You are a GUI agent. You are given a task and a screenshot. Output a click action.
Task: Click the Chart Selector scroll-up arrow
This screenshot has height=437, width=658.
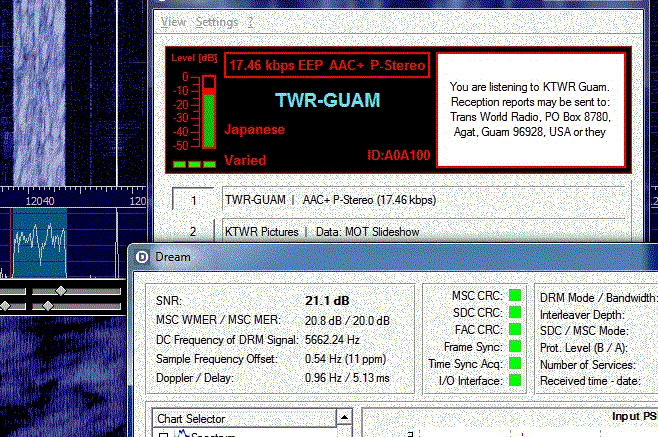[344, 417]
